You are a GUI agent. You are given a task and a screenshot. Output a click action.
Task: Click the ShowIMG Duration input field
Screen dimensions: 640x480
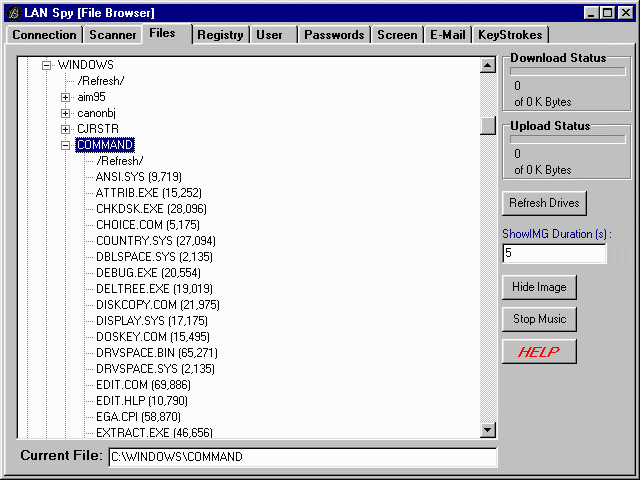(554, 253)
